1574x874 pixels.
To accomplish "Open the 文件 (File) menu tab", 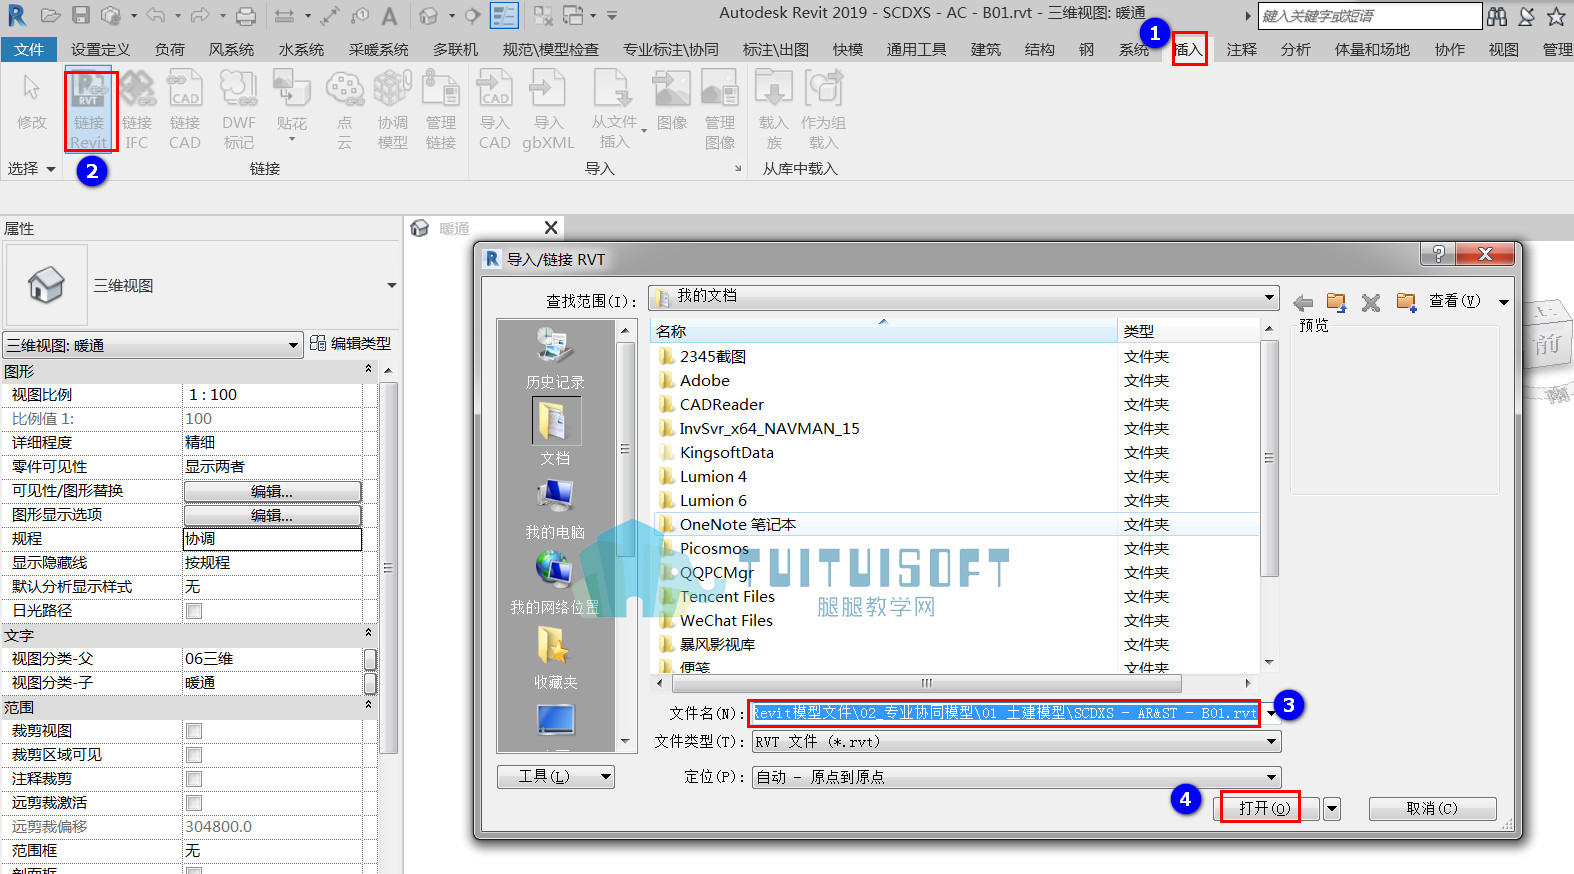I will [x=29, y=49].
